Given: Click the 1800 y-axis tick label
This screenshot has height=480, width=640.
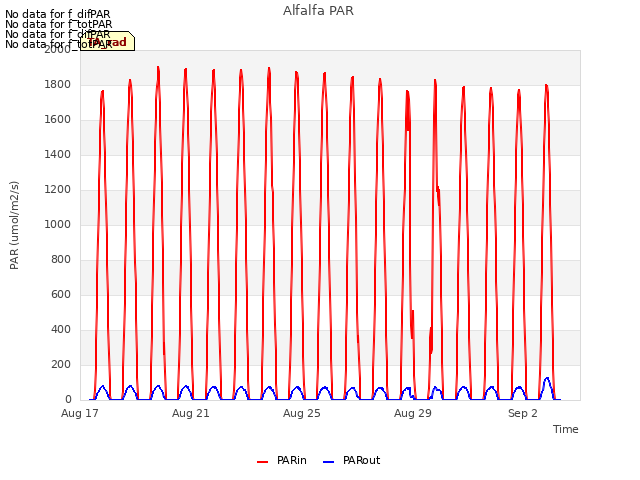Looking at the screenshot, I should tap(58, 84).
